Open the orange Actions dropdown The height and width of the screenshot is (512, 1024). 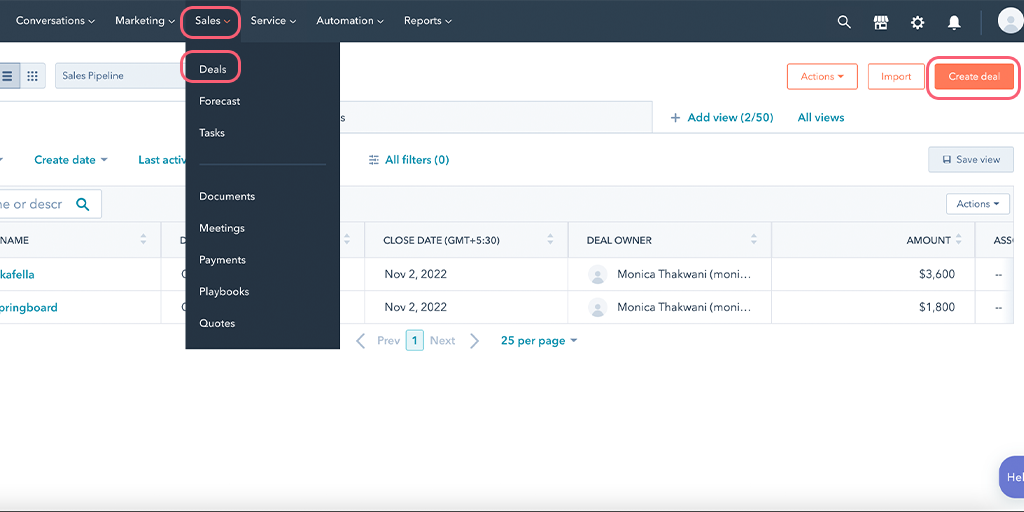pyautogui.click(x=822, y=76)
